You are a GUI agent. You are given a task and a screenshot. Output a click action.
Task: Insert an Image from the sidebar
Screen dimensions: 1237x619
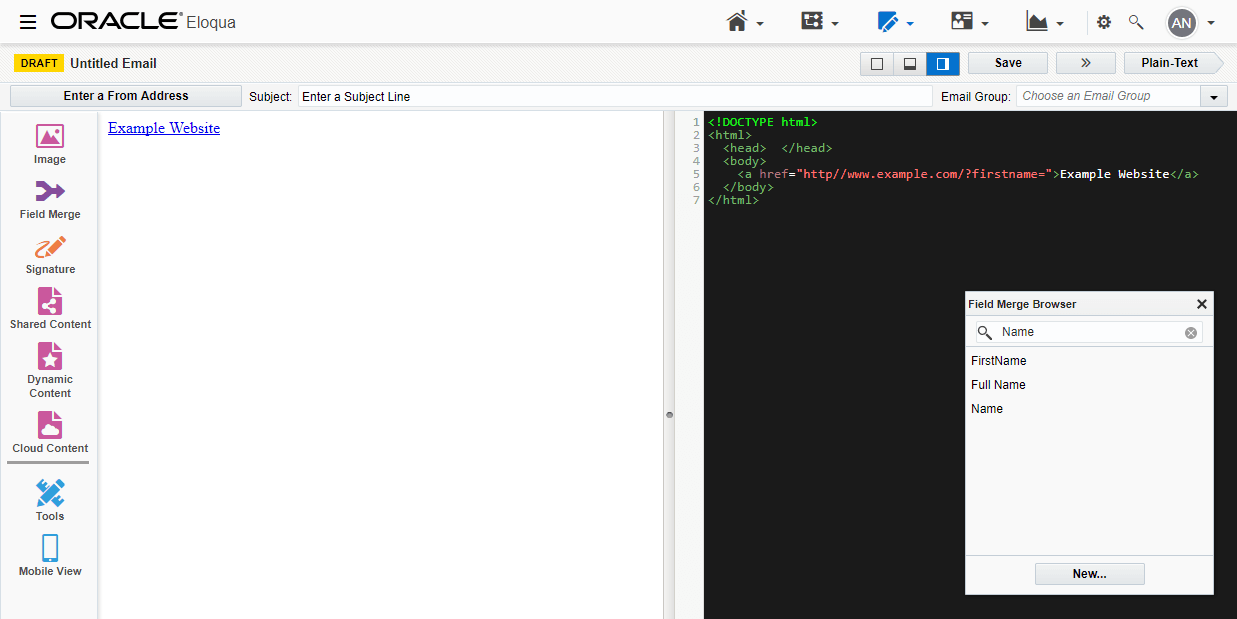click(x=49, y=144)
